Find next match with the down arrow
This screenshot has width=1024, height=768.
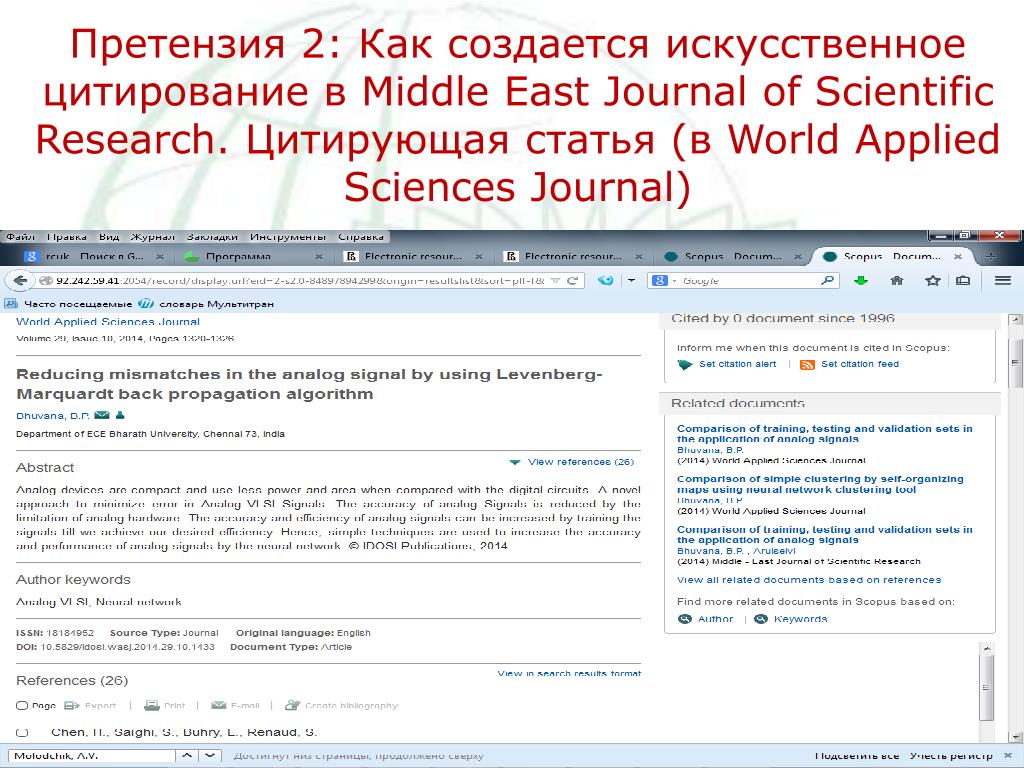click(210, 756)
